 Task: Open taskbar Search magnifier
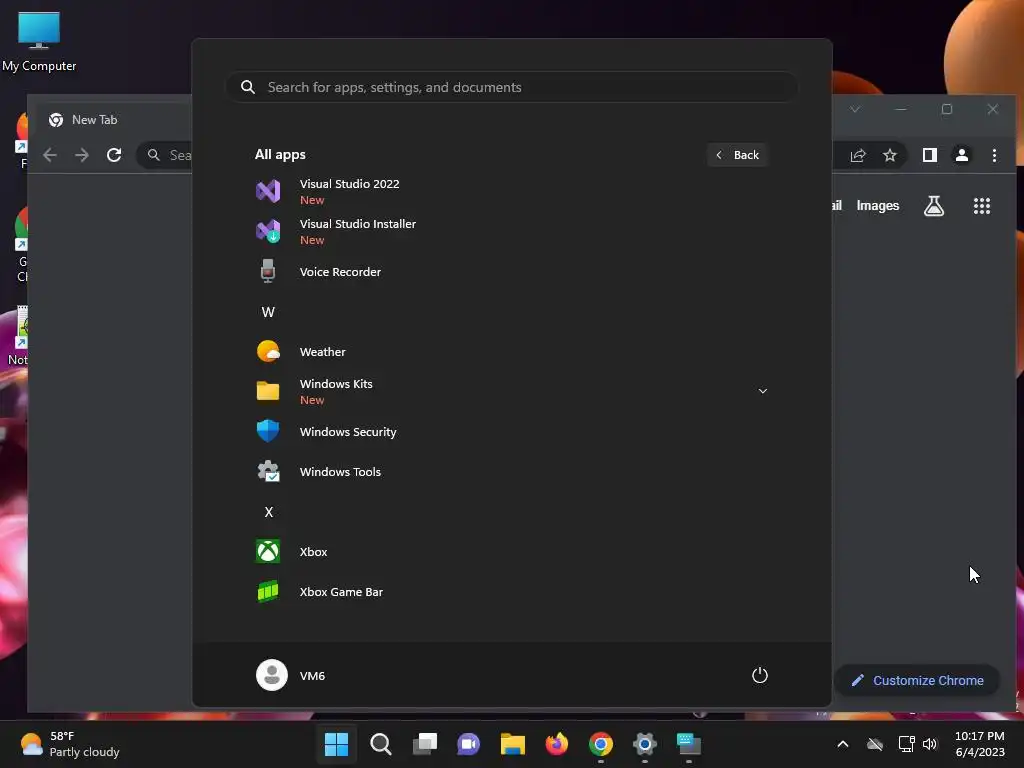[381, 744]
